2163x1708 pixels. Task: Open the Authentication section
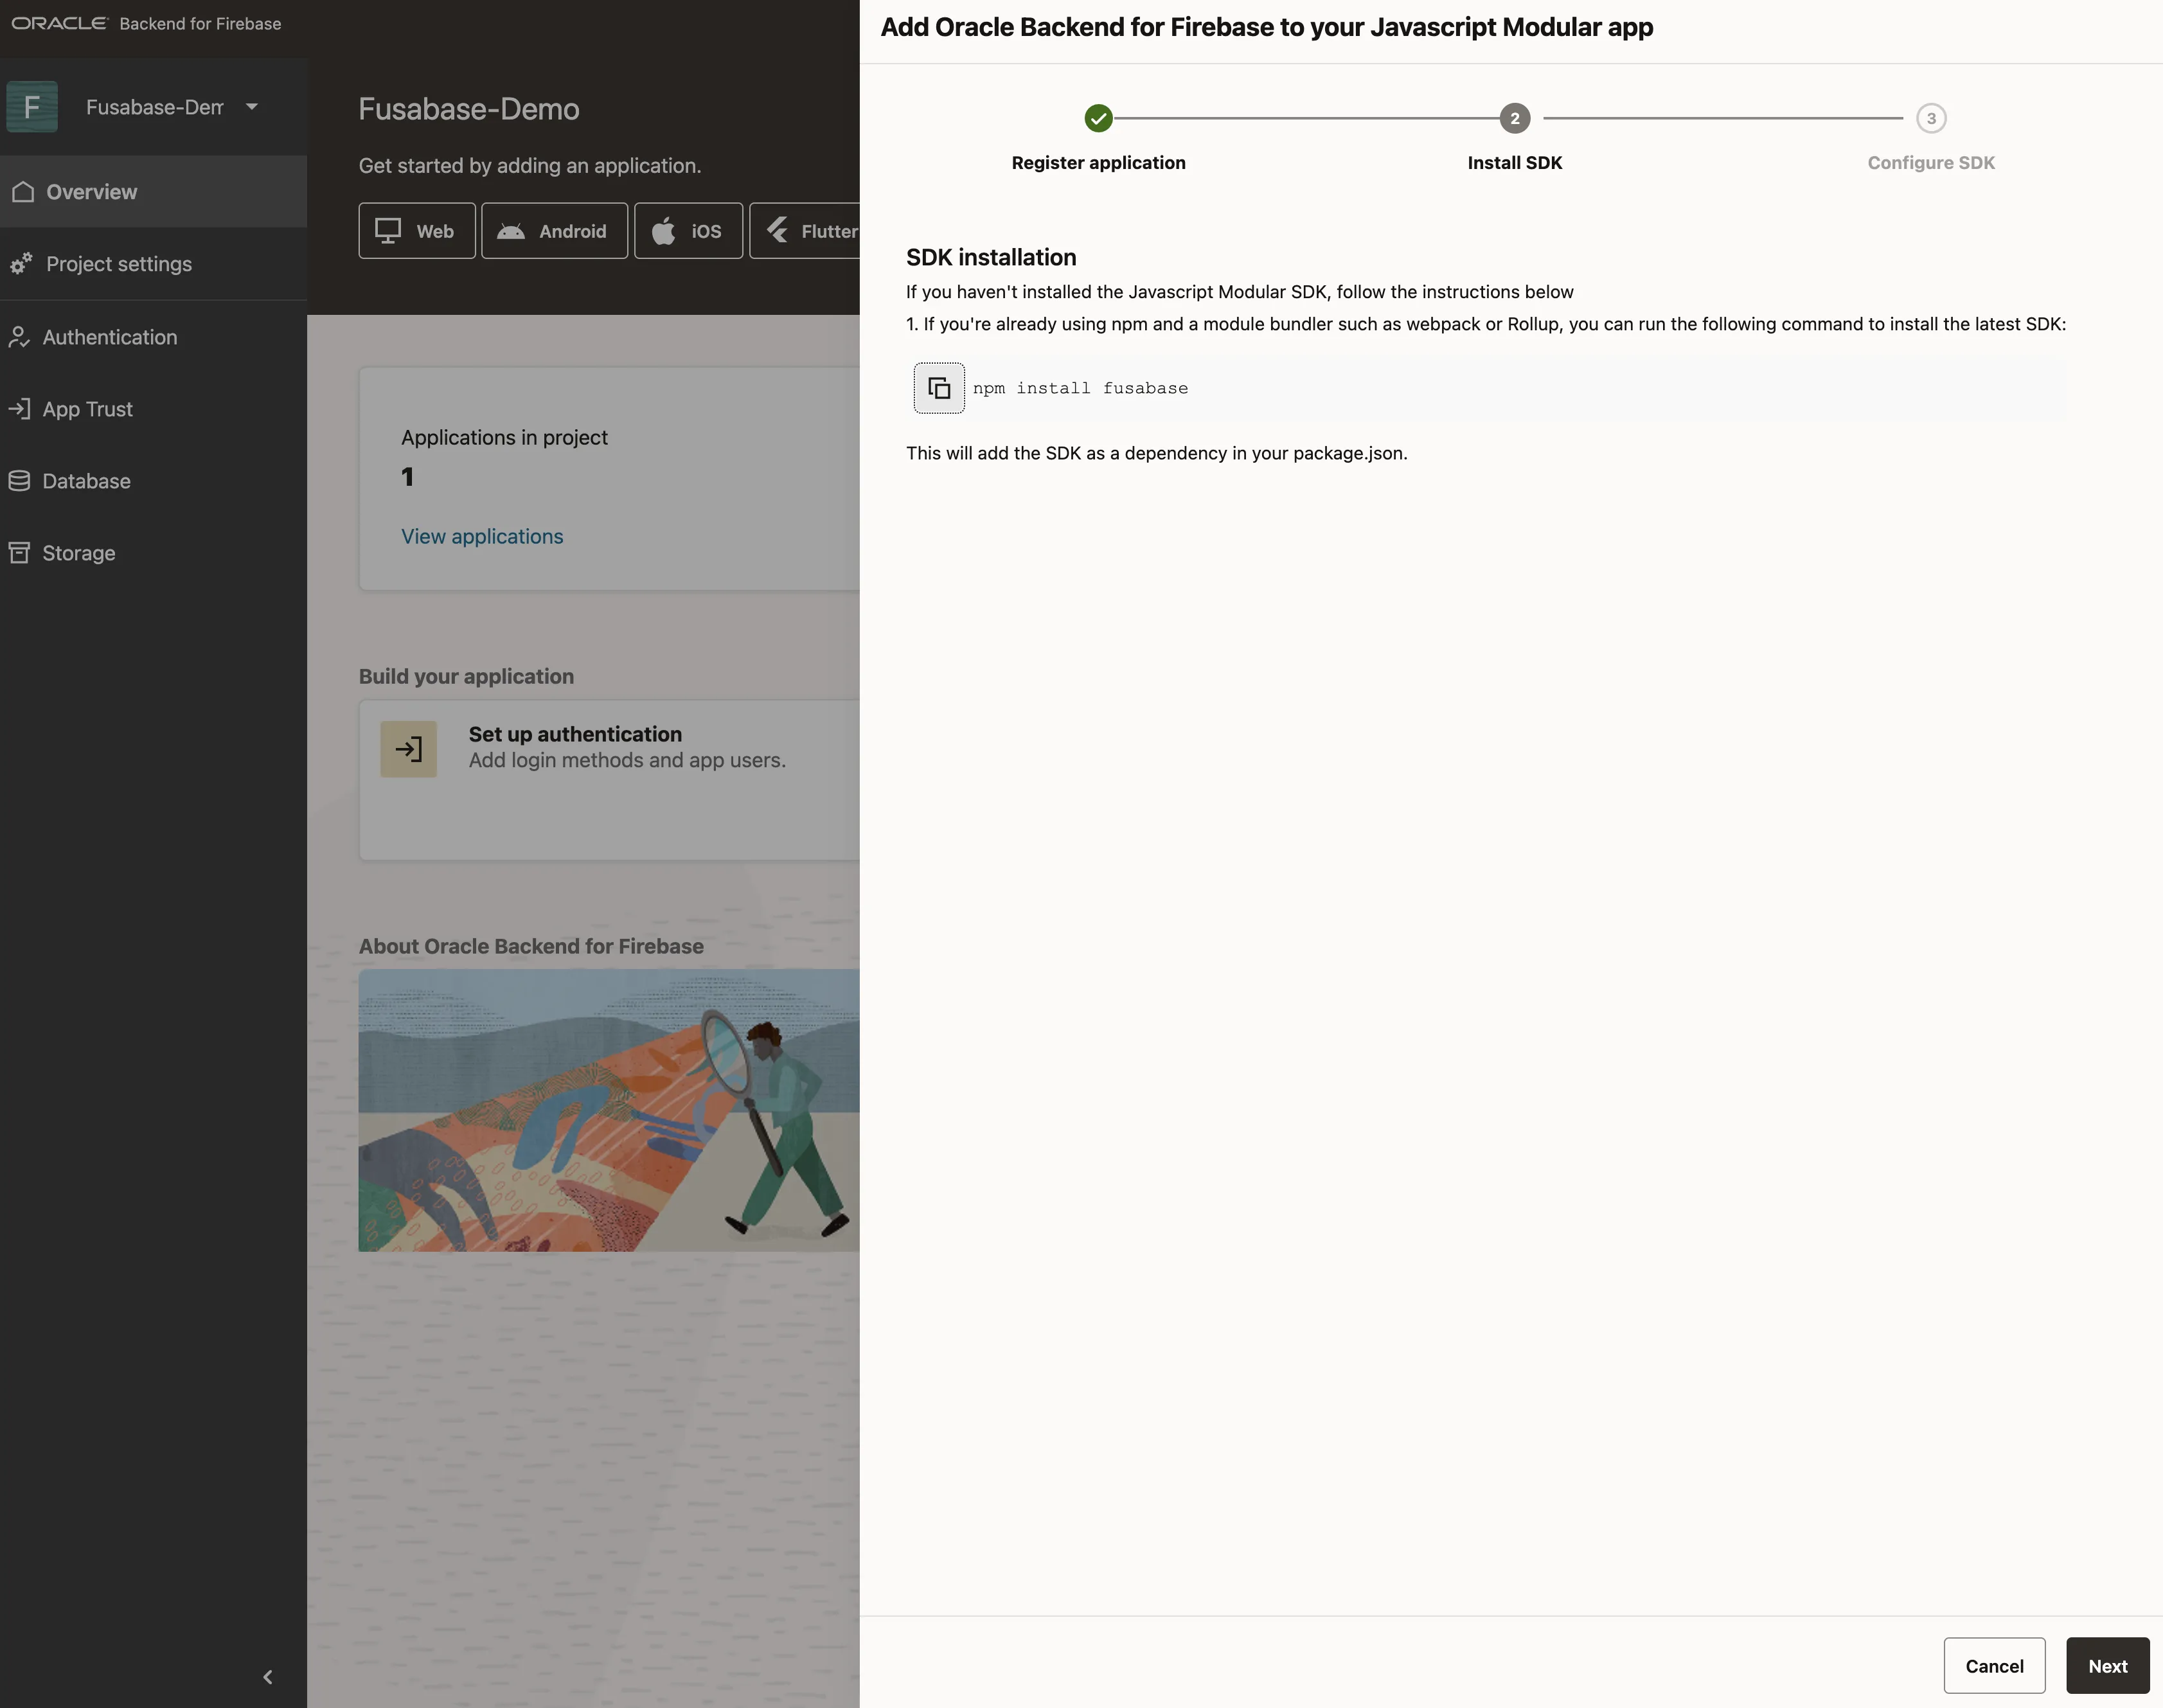click(153, 337)
